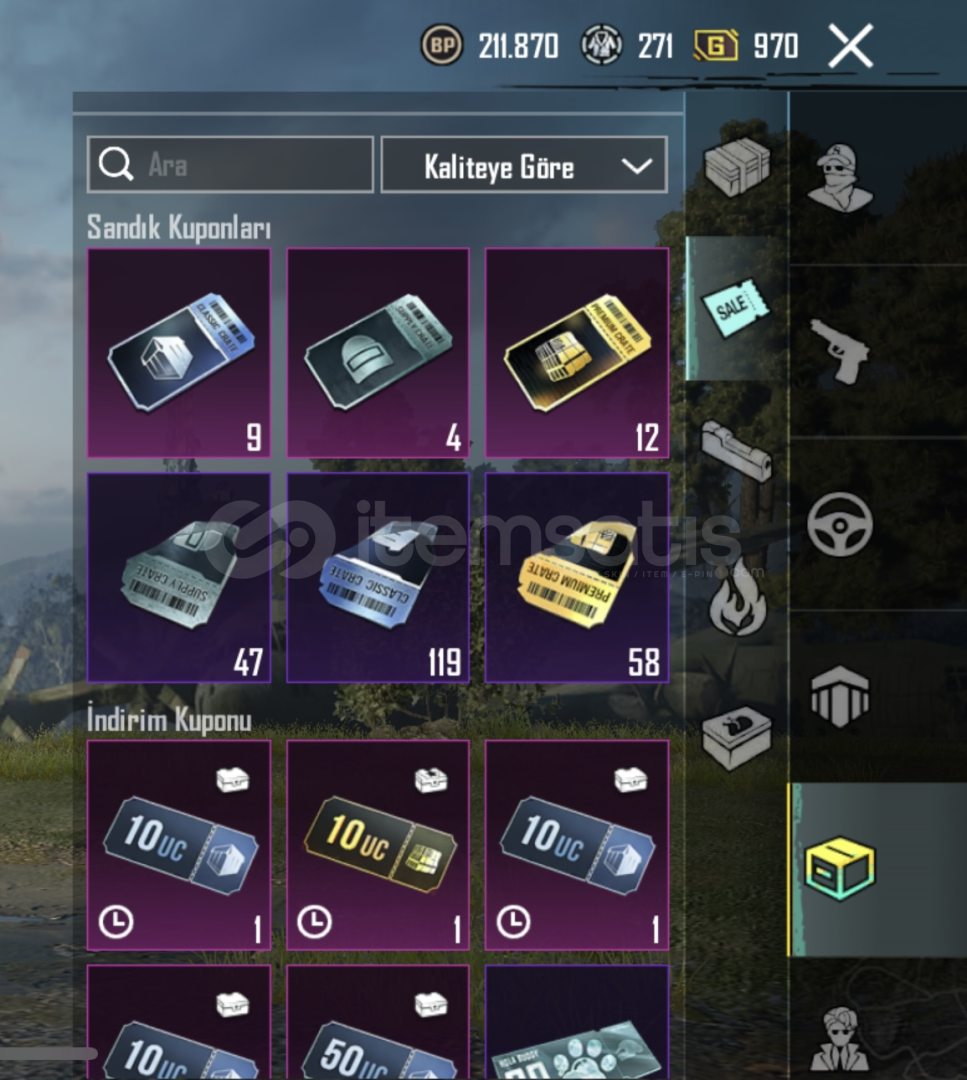This screenshot has height=1080, width=967.
Task: Click the gold G currency icon
Action: 716,46
